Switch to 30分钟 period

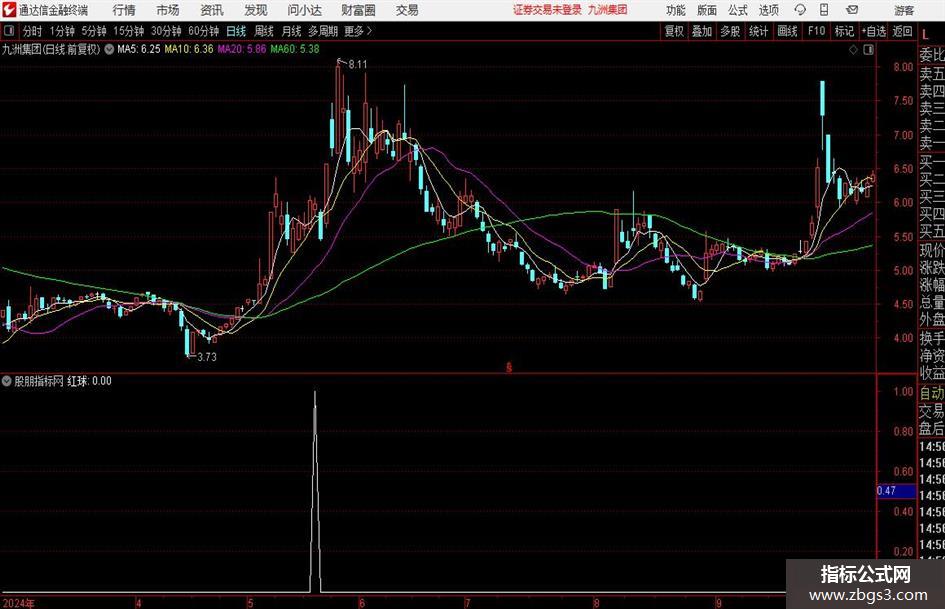(x=166, y=31)
